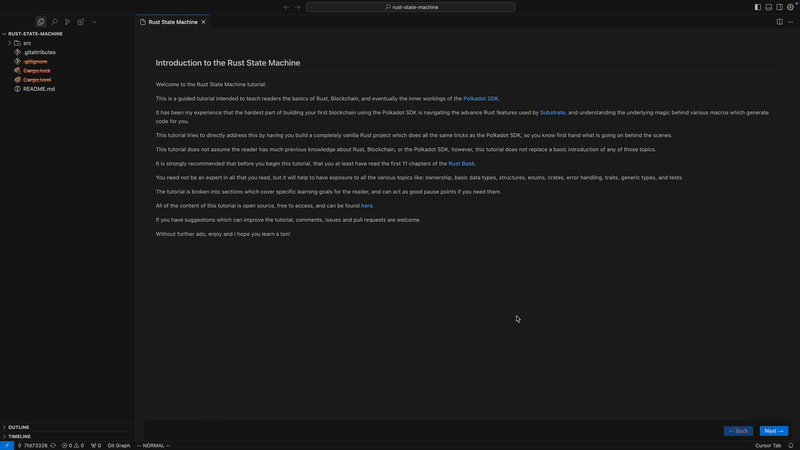
Task: Expand the src folder
Action: (27, 43)
